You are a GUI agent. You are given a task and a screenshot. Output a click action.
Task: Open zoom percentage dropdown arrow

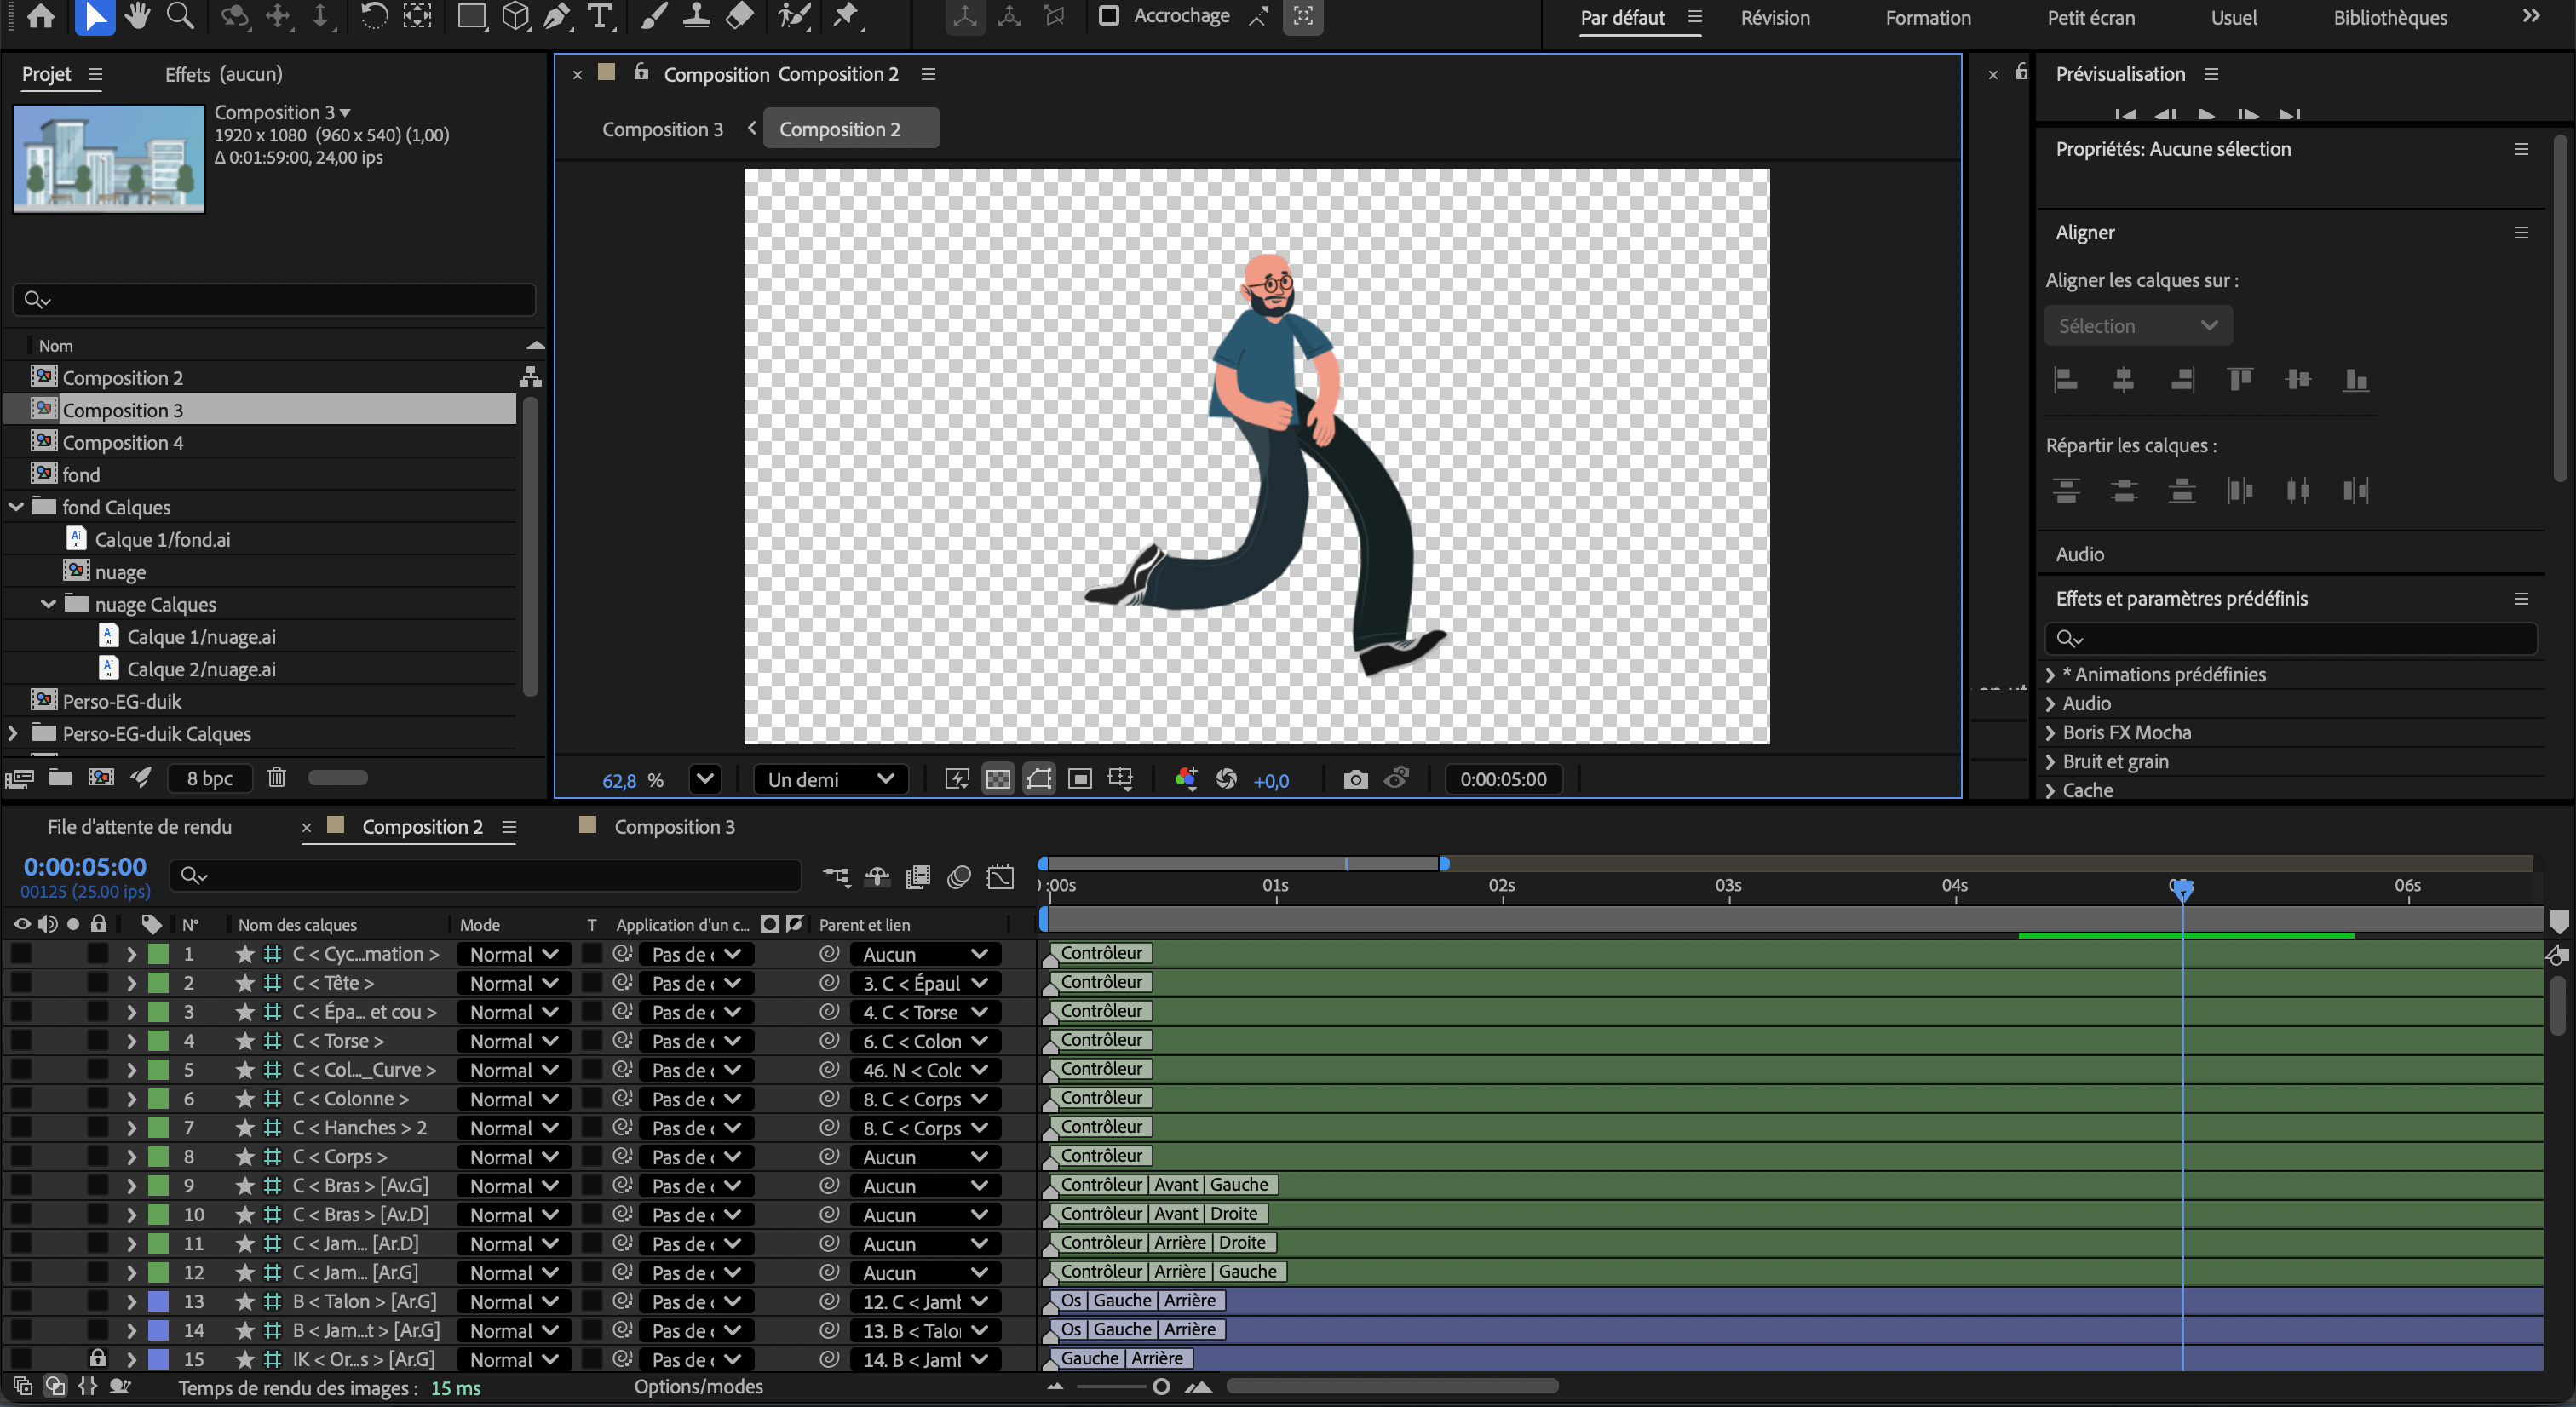point(705,779)
